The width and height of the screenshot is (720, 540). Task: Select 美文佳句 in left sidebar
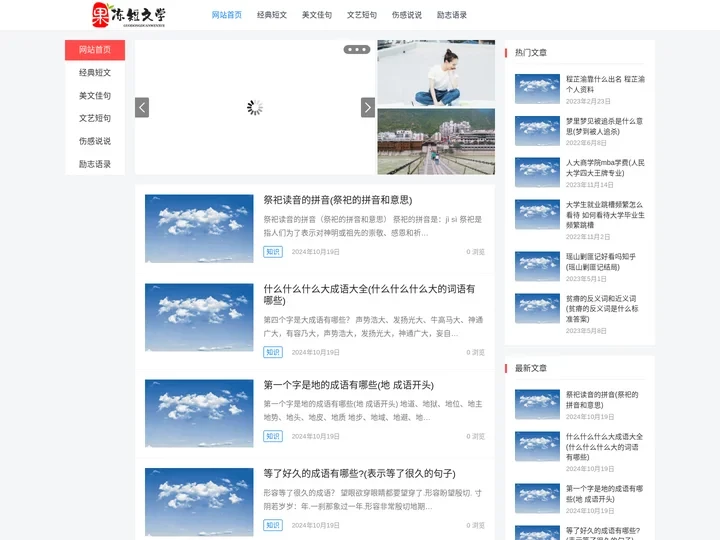click(95, 96)
